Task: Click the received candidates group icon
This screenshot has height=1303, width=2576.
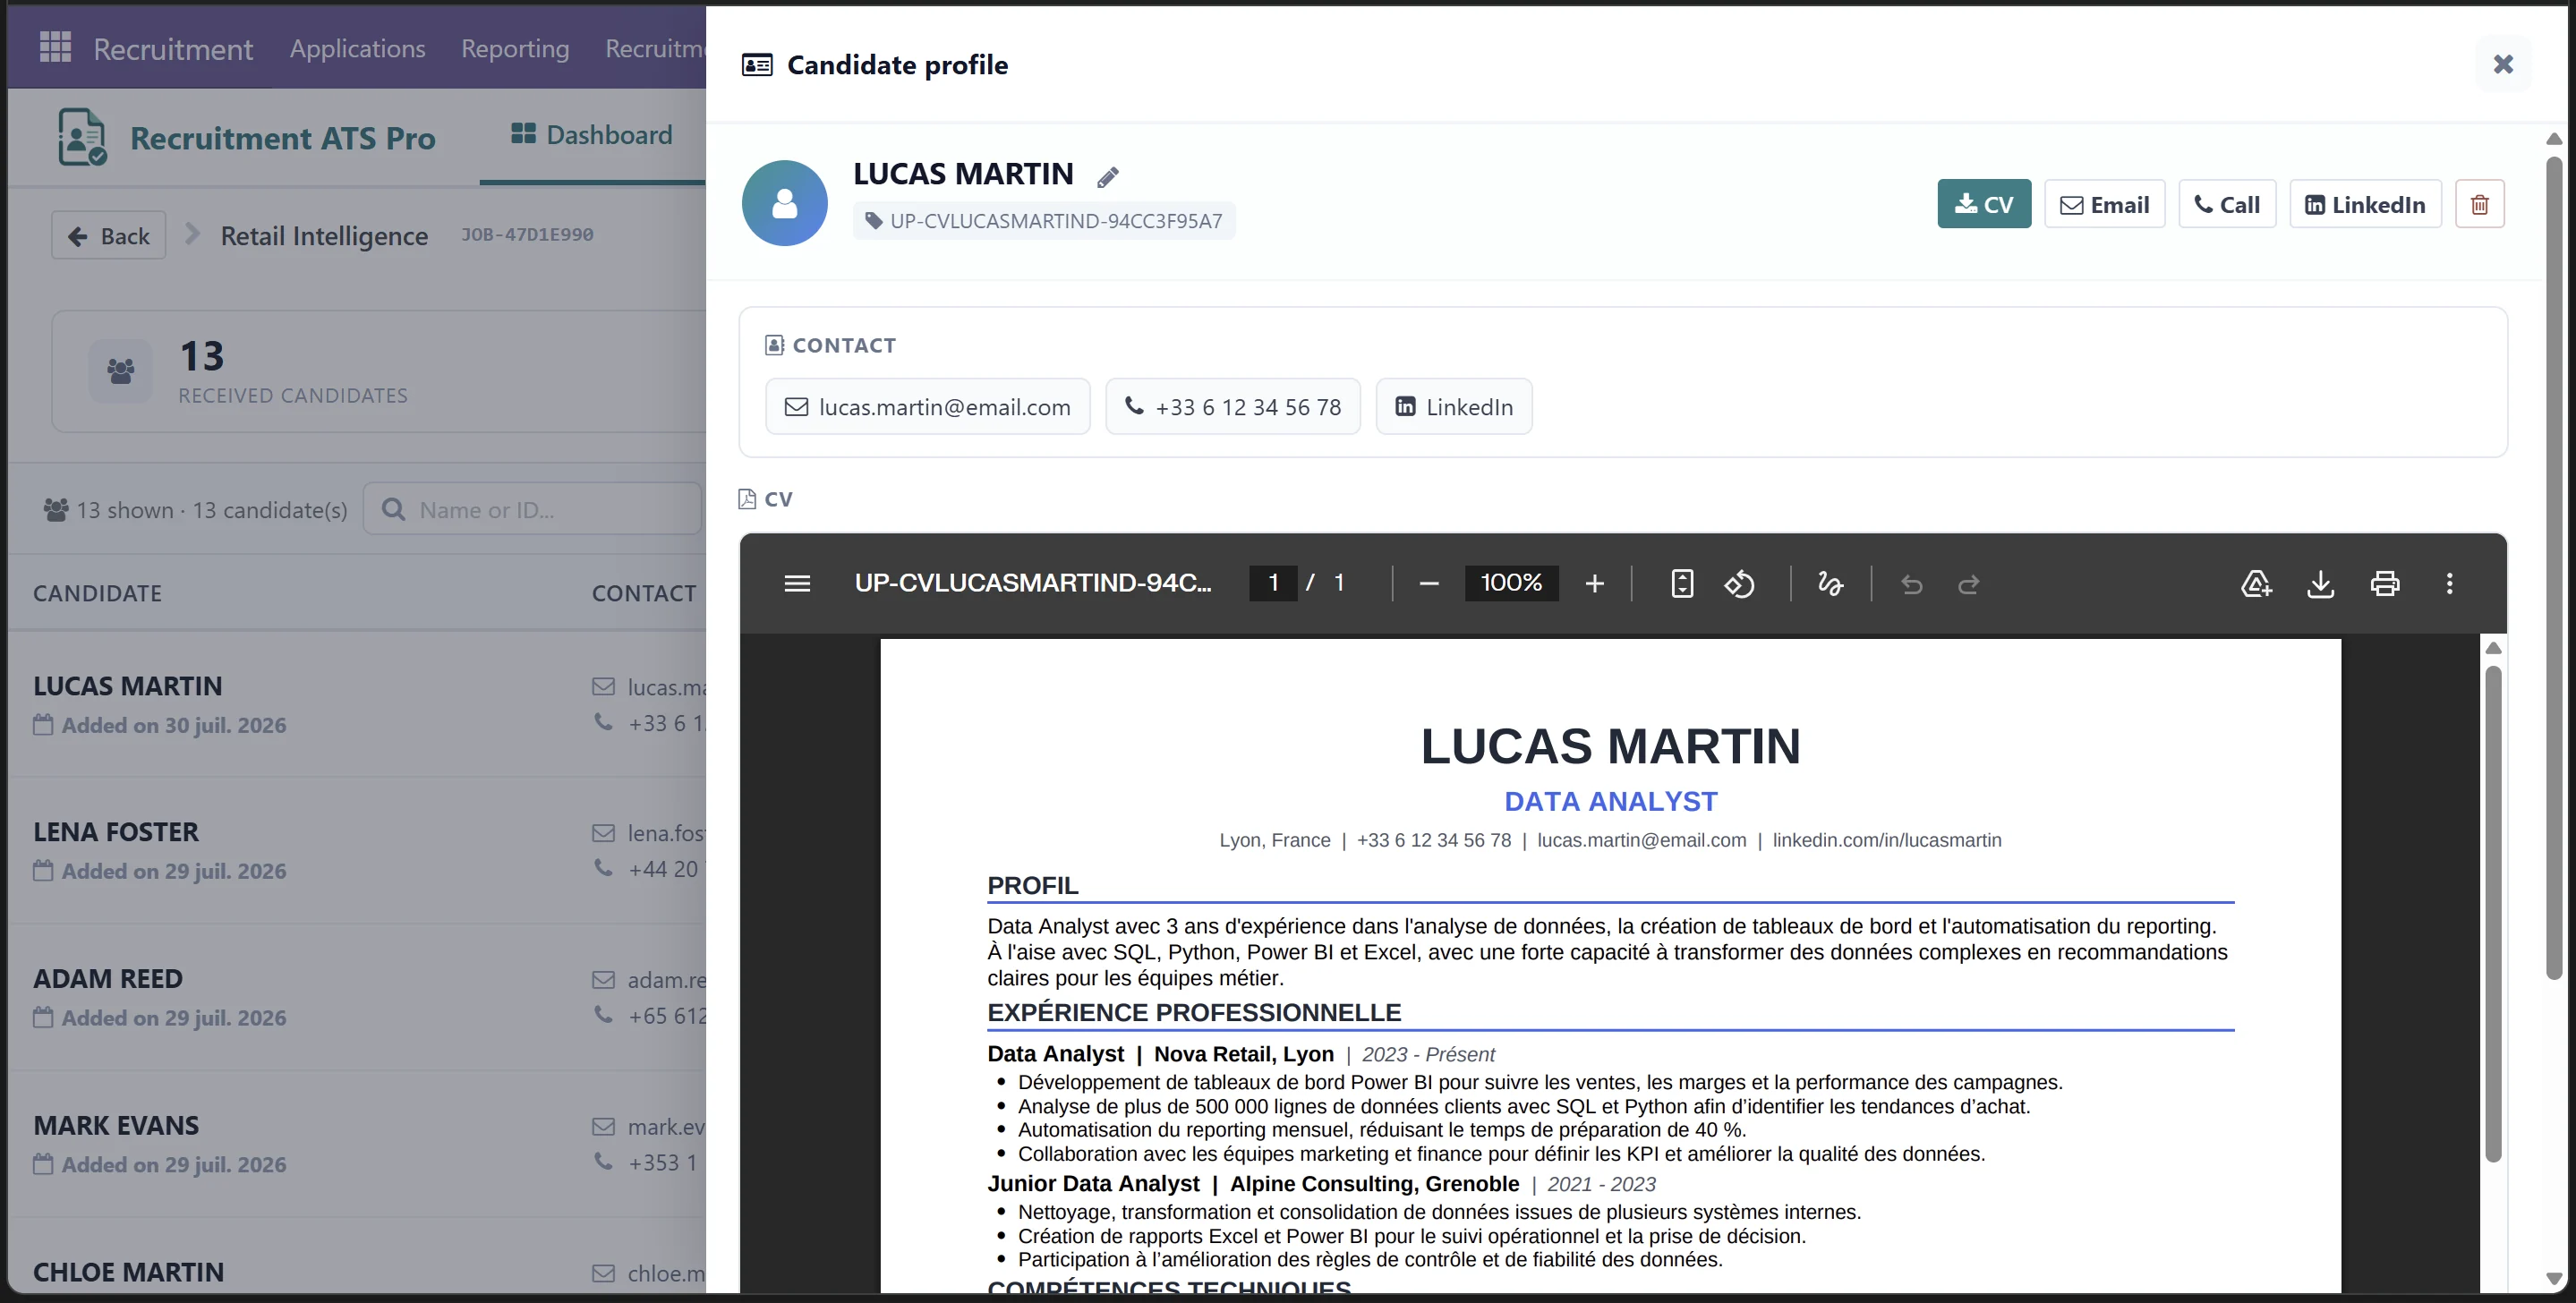Action: pyautogui.click(x=120, y=371)
